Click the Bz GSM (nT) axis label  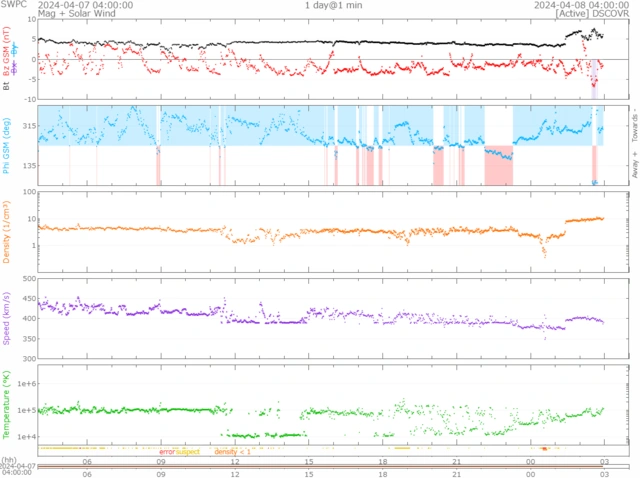coord(5,60)
